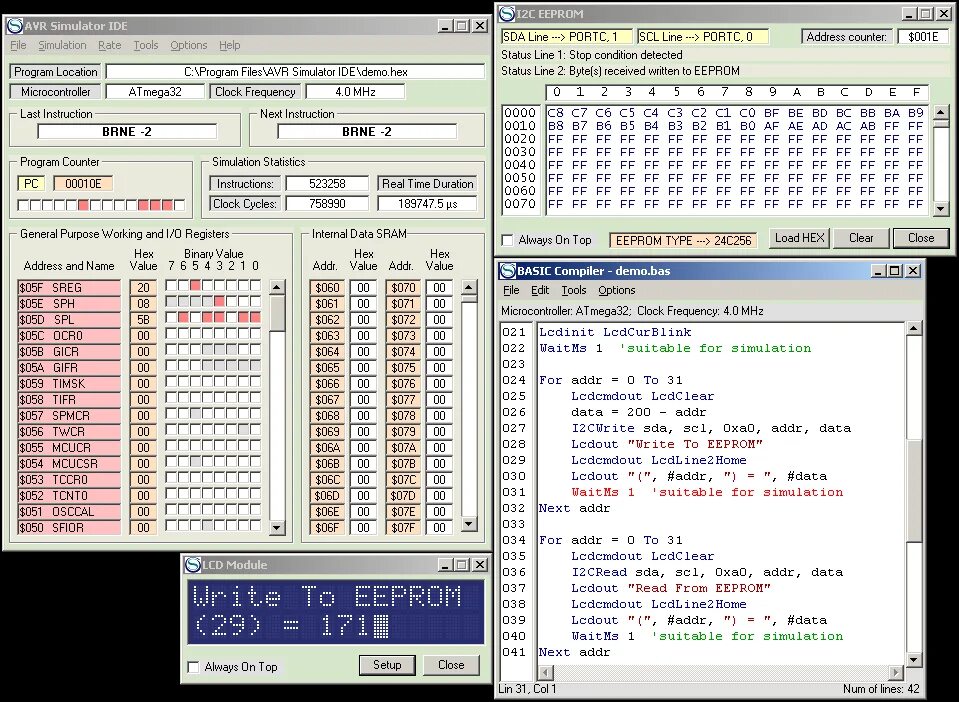Click the hex value field for SPL register

tap(143, 319)
